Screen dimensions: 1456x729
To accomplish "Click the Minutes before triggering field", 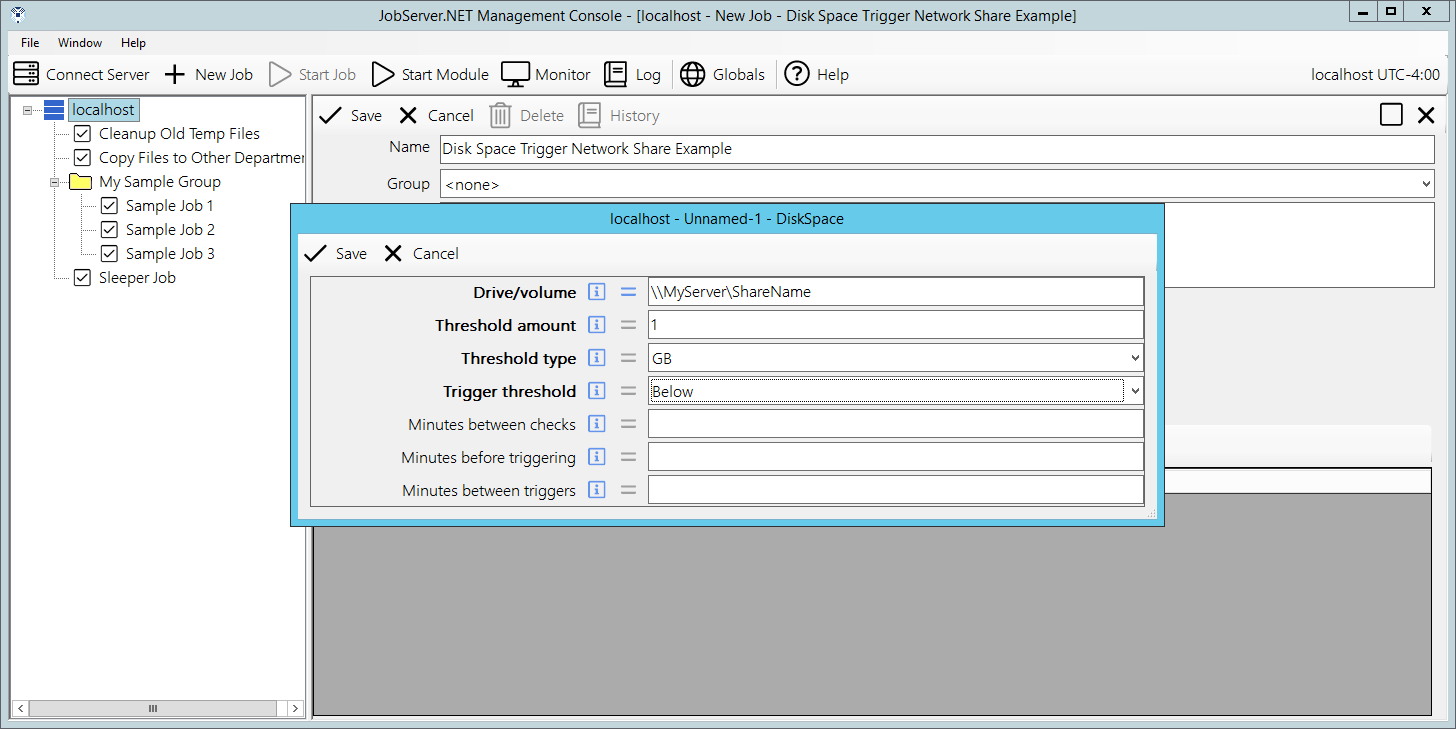I will 895,457.
